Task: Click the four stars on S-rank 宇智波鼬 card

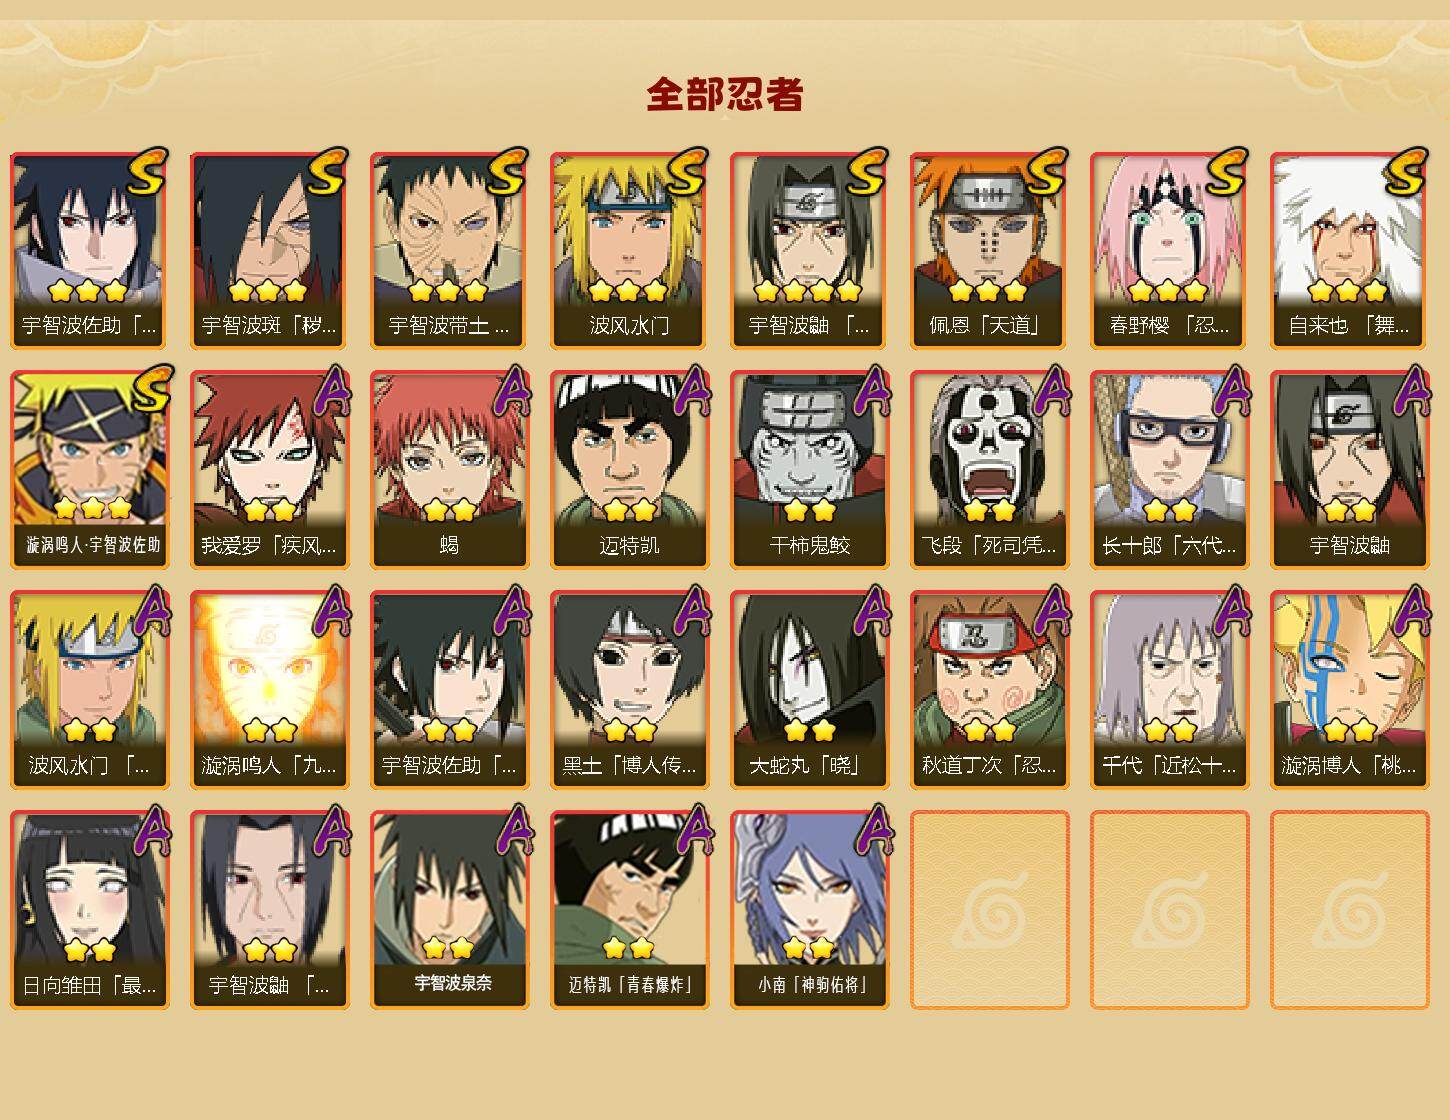Action: (808, 291)
